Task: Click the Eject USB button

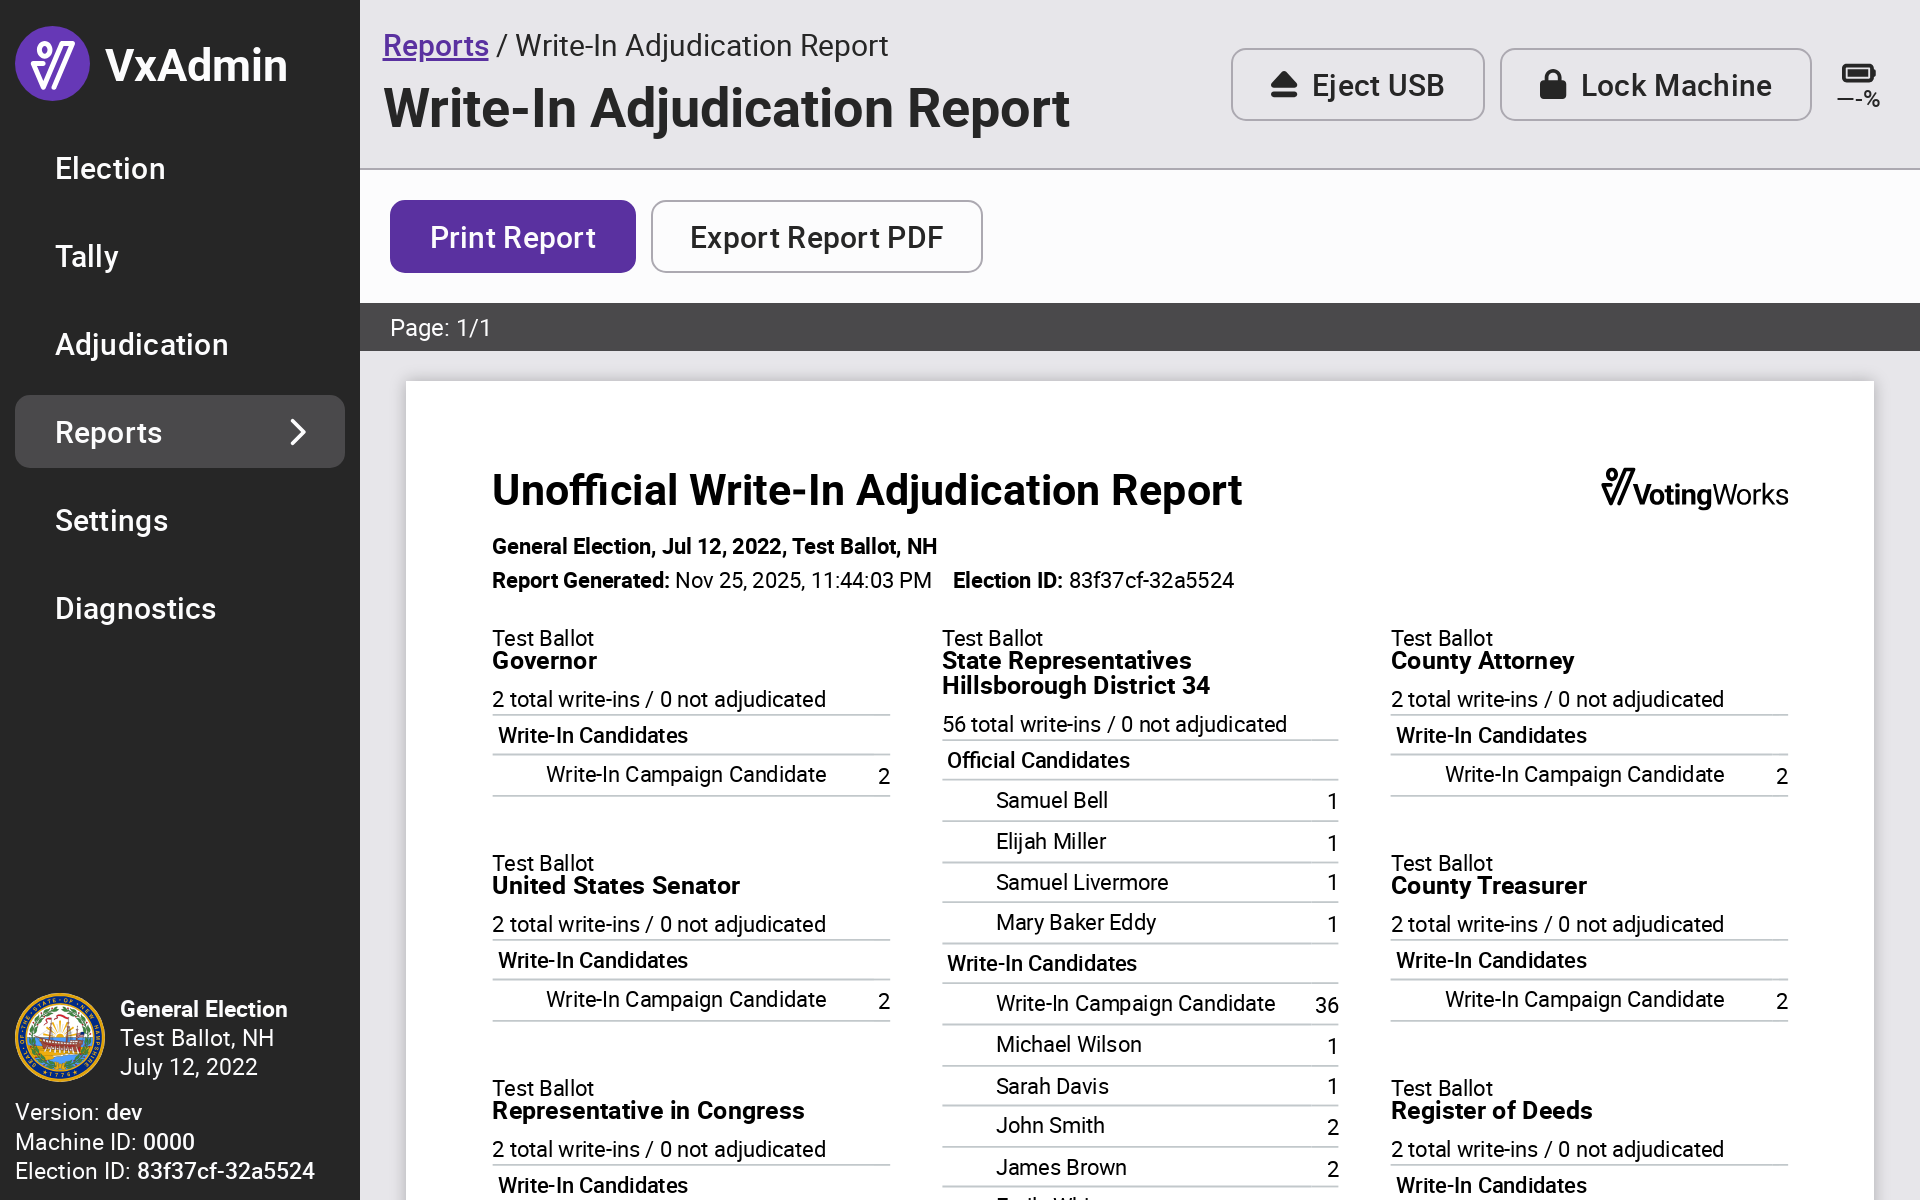Action: point(1357,85)
